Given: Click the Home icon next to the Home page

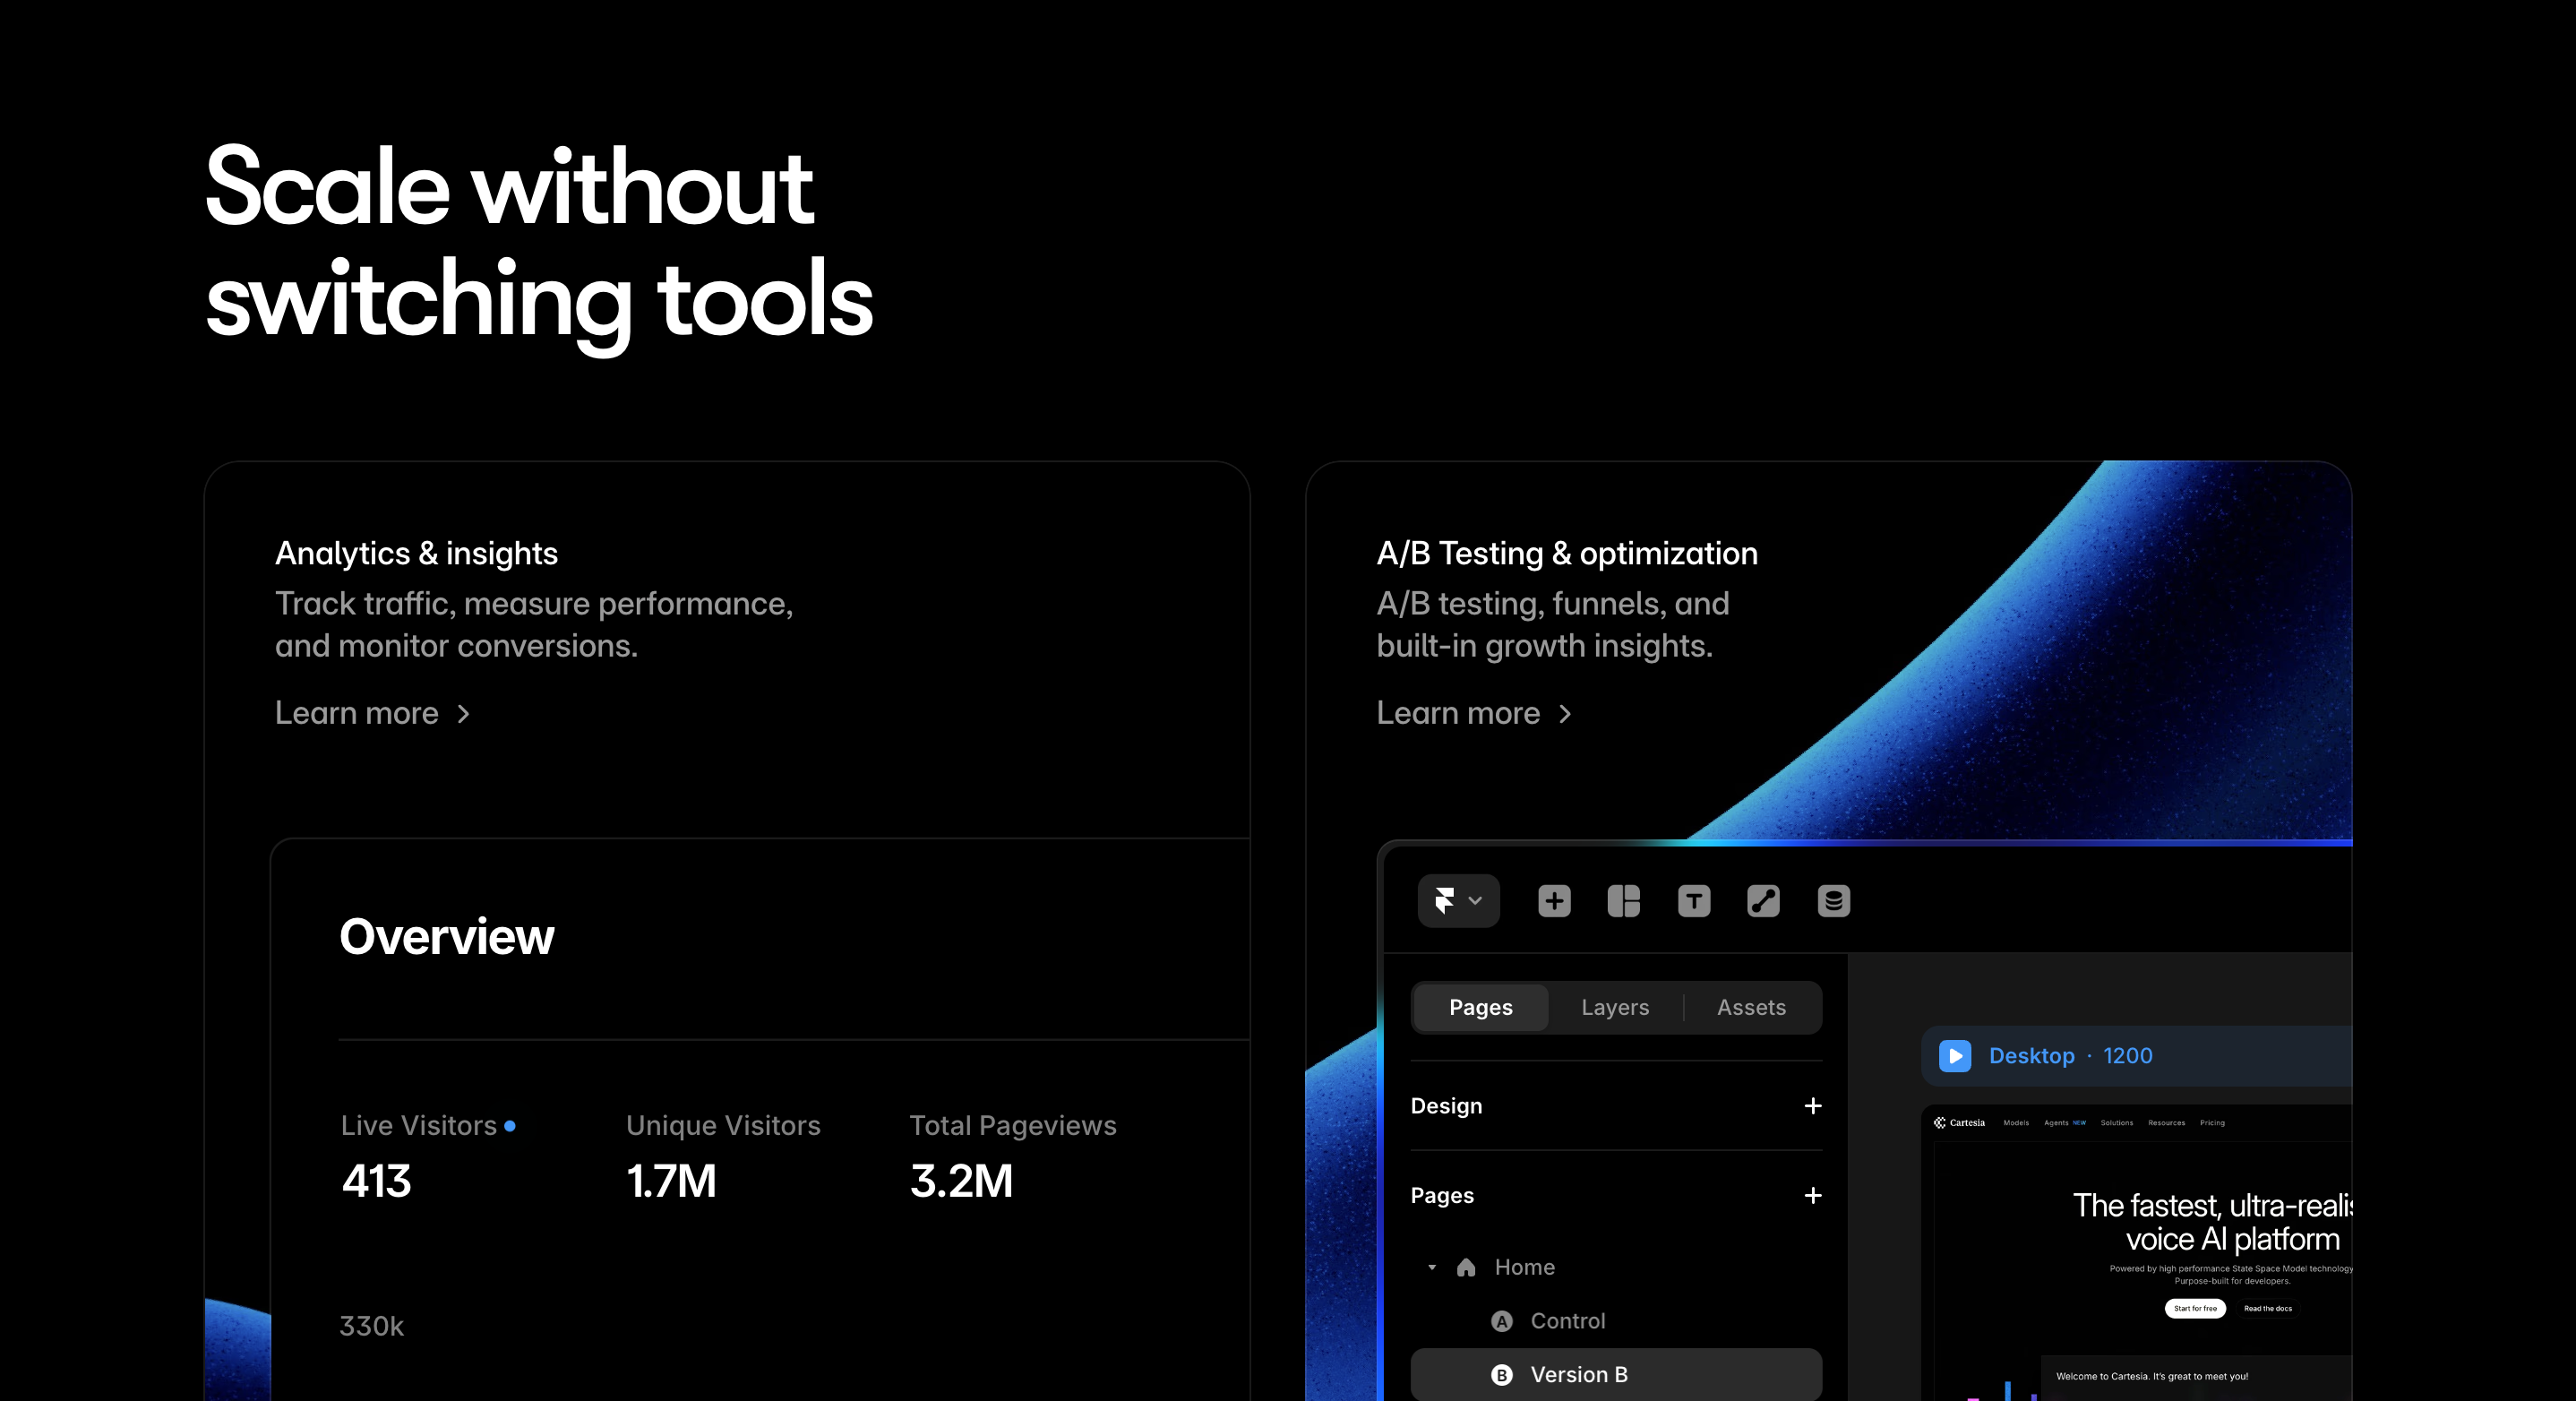Looking at the screenshot, I should [x=1466, y=1267].
